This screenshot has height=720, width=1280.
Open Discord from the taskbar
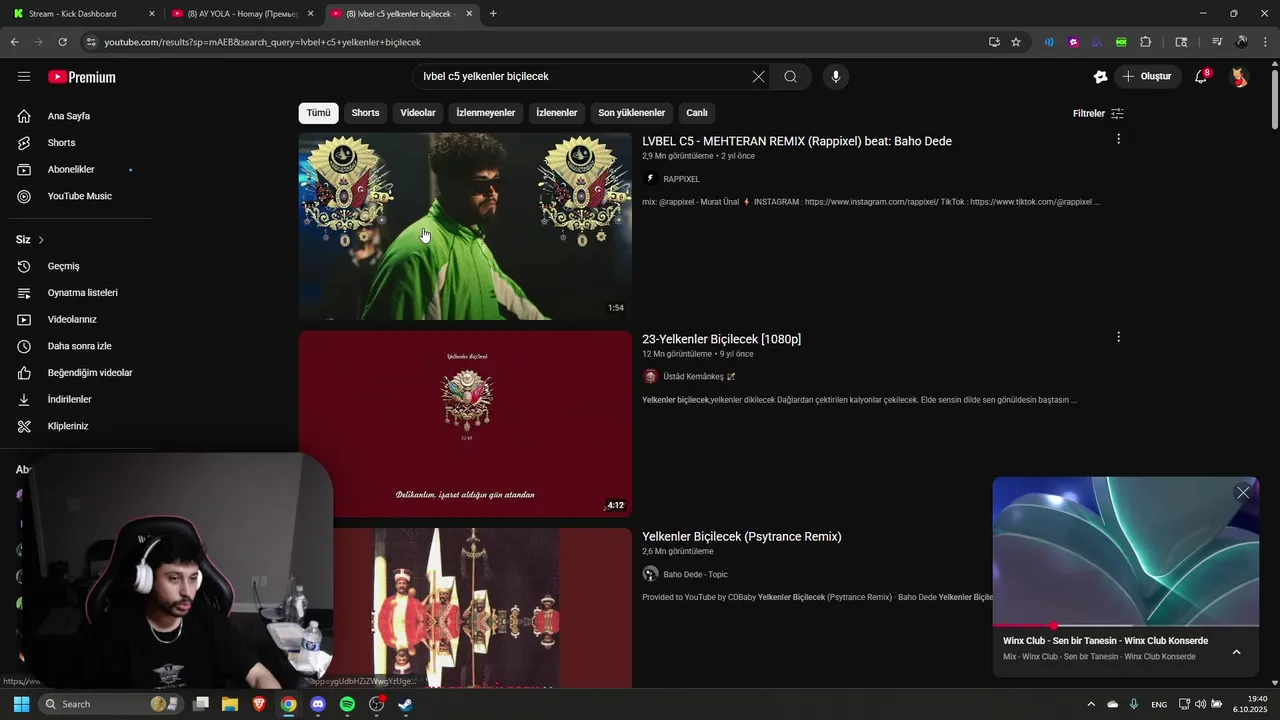click(318, 704)
